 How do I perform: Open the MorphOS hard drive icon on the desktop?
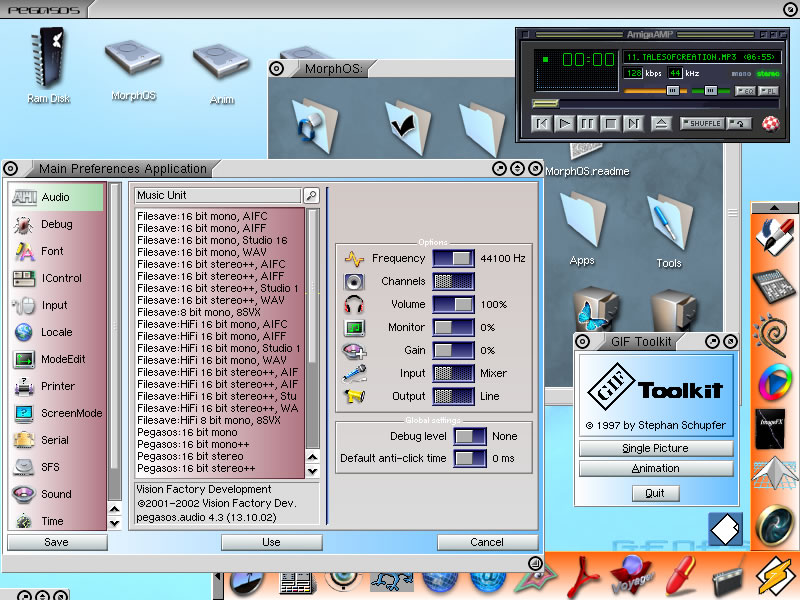tap(133, 70)
